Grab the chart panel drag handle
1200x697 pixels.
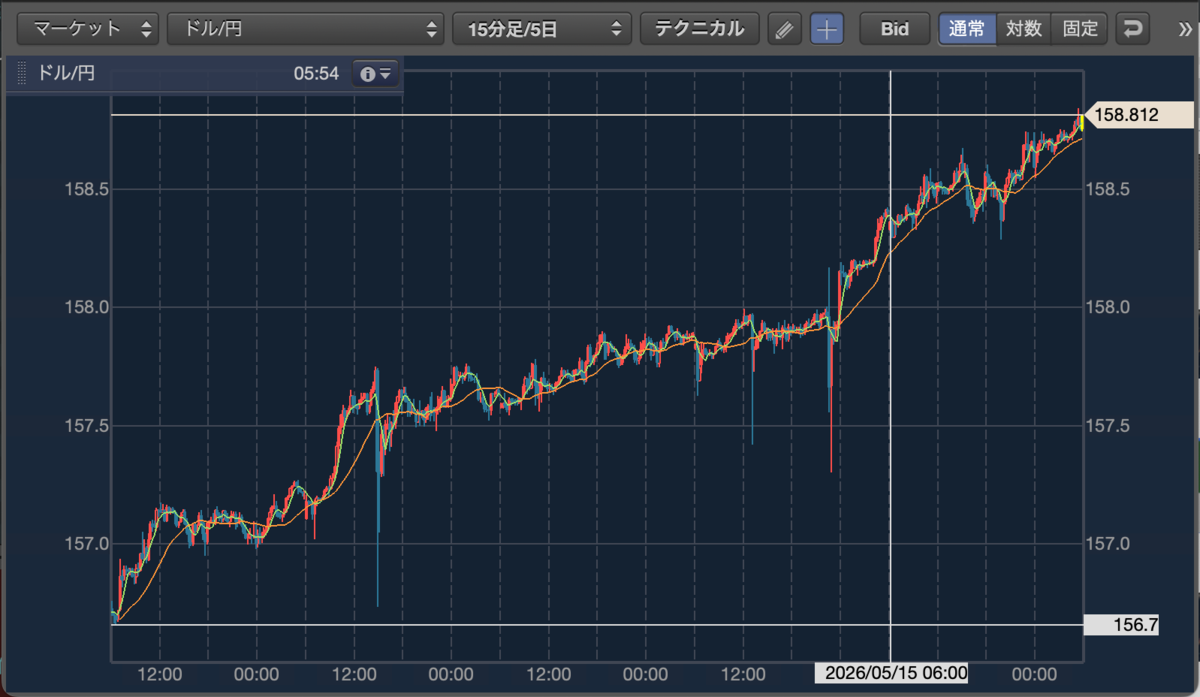point(20,74)
